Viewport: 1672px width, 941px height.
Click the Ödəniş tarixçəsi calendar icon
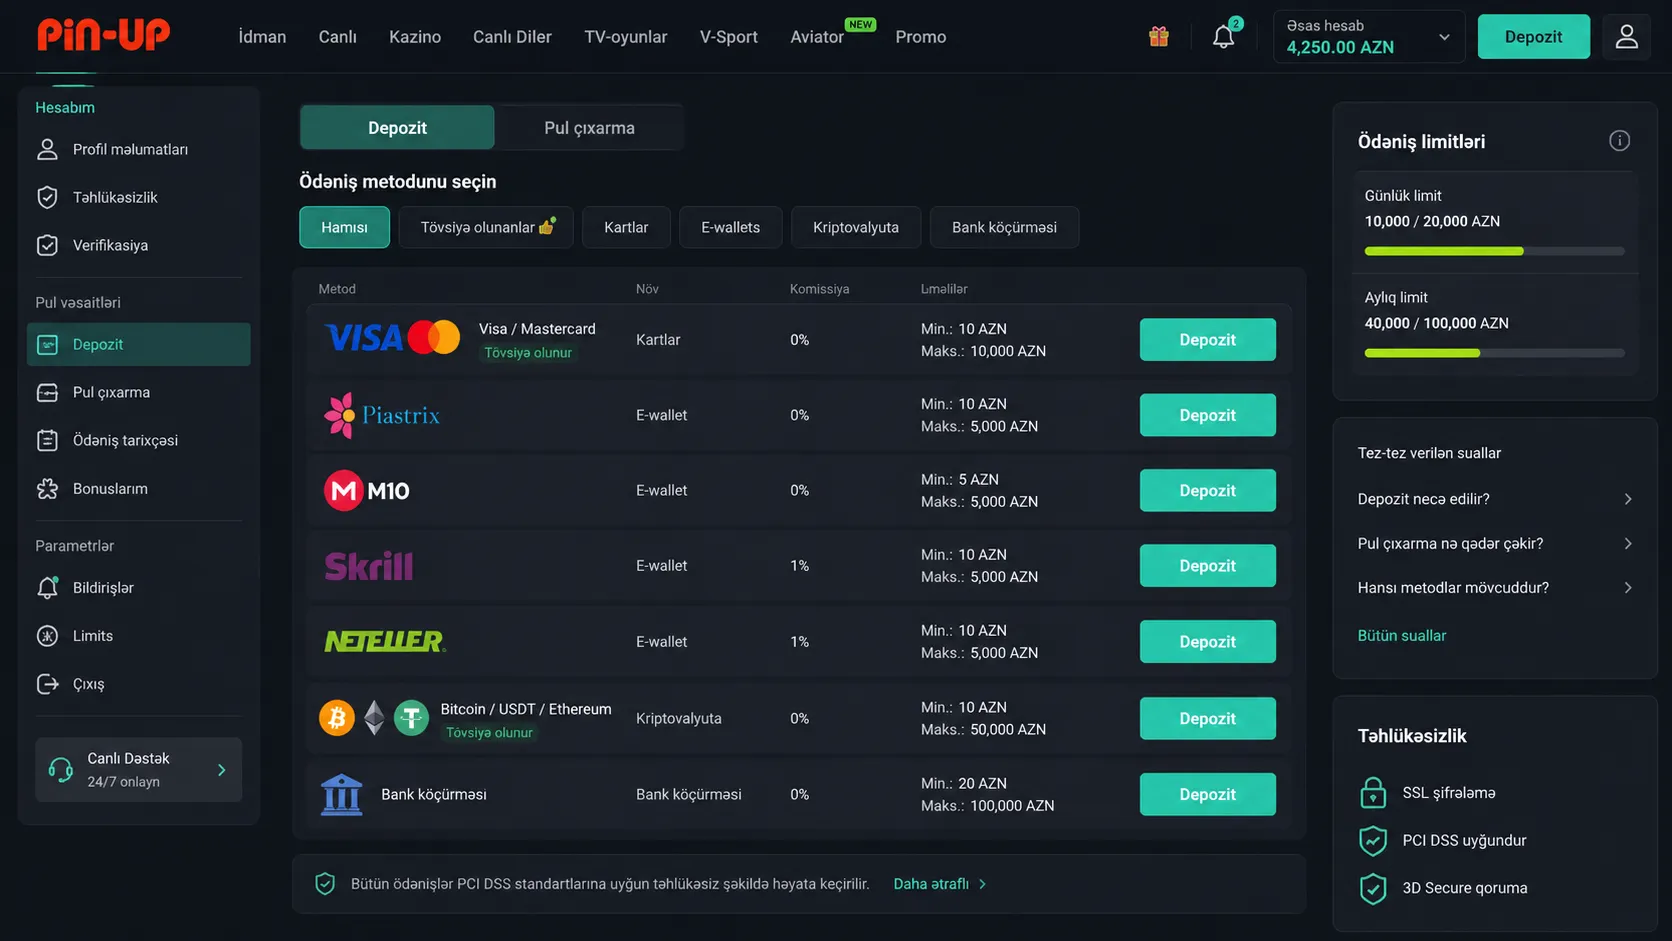point(47,441)
